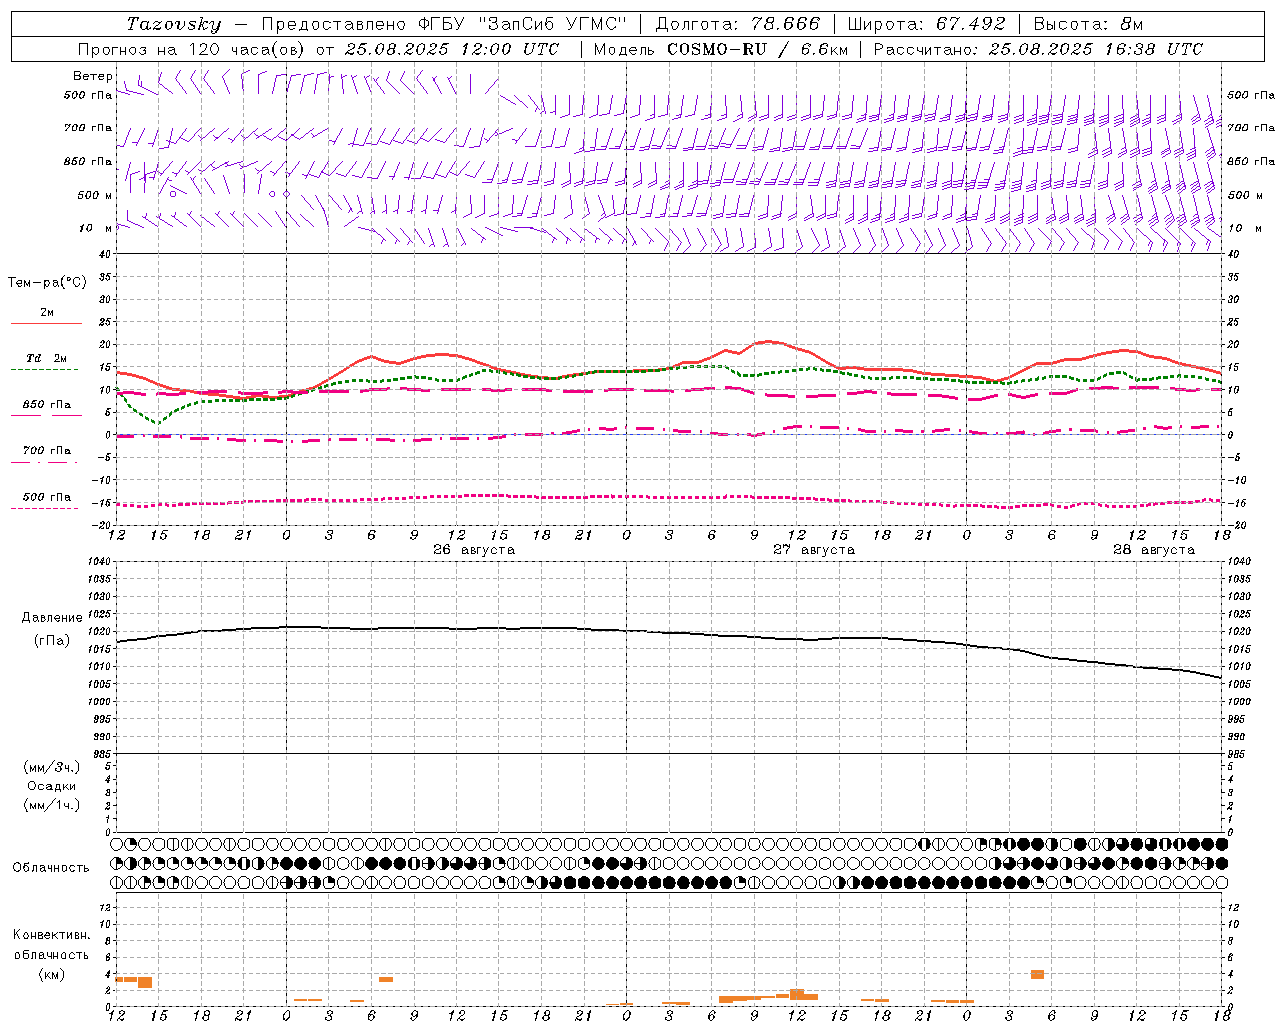Click the "Тем-ра(°C)" temperature panel label
This screenshot has width=1280, height=1024.
pyautogui.click(x=47, y=283)
